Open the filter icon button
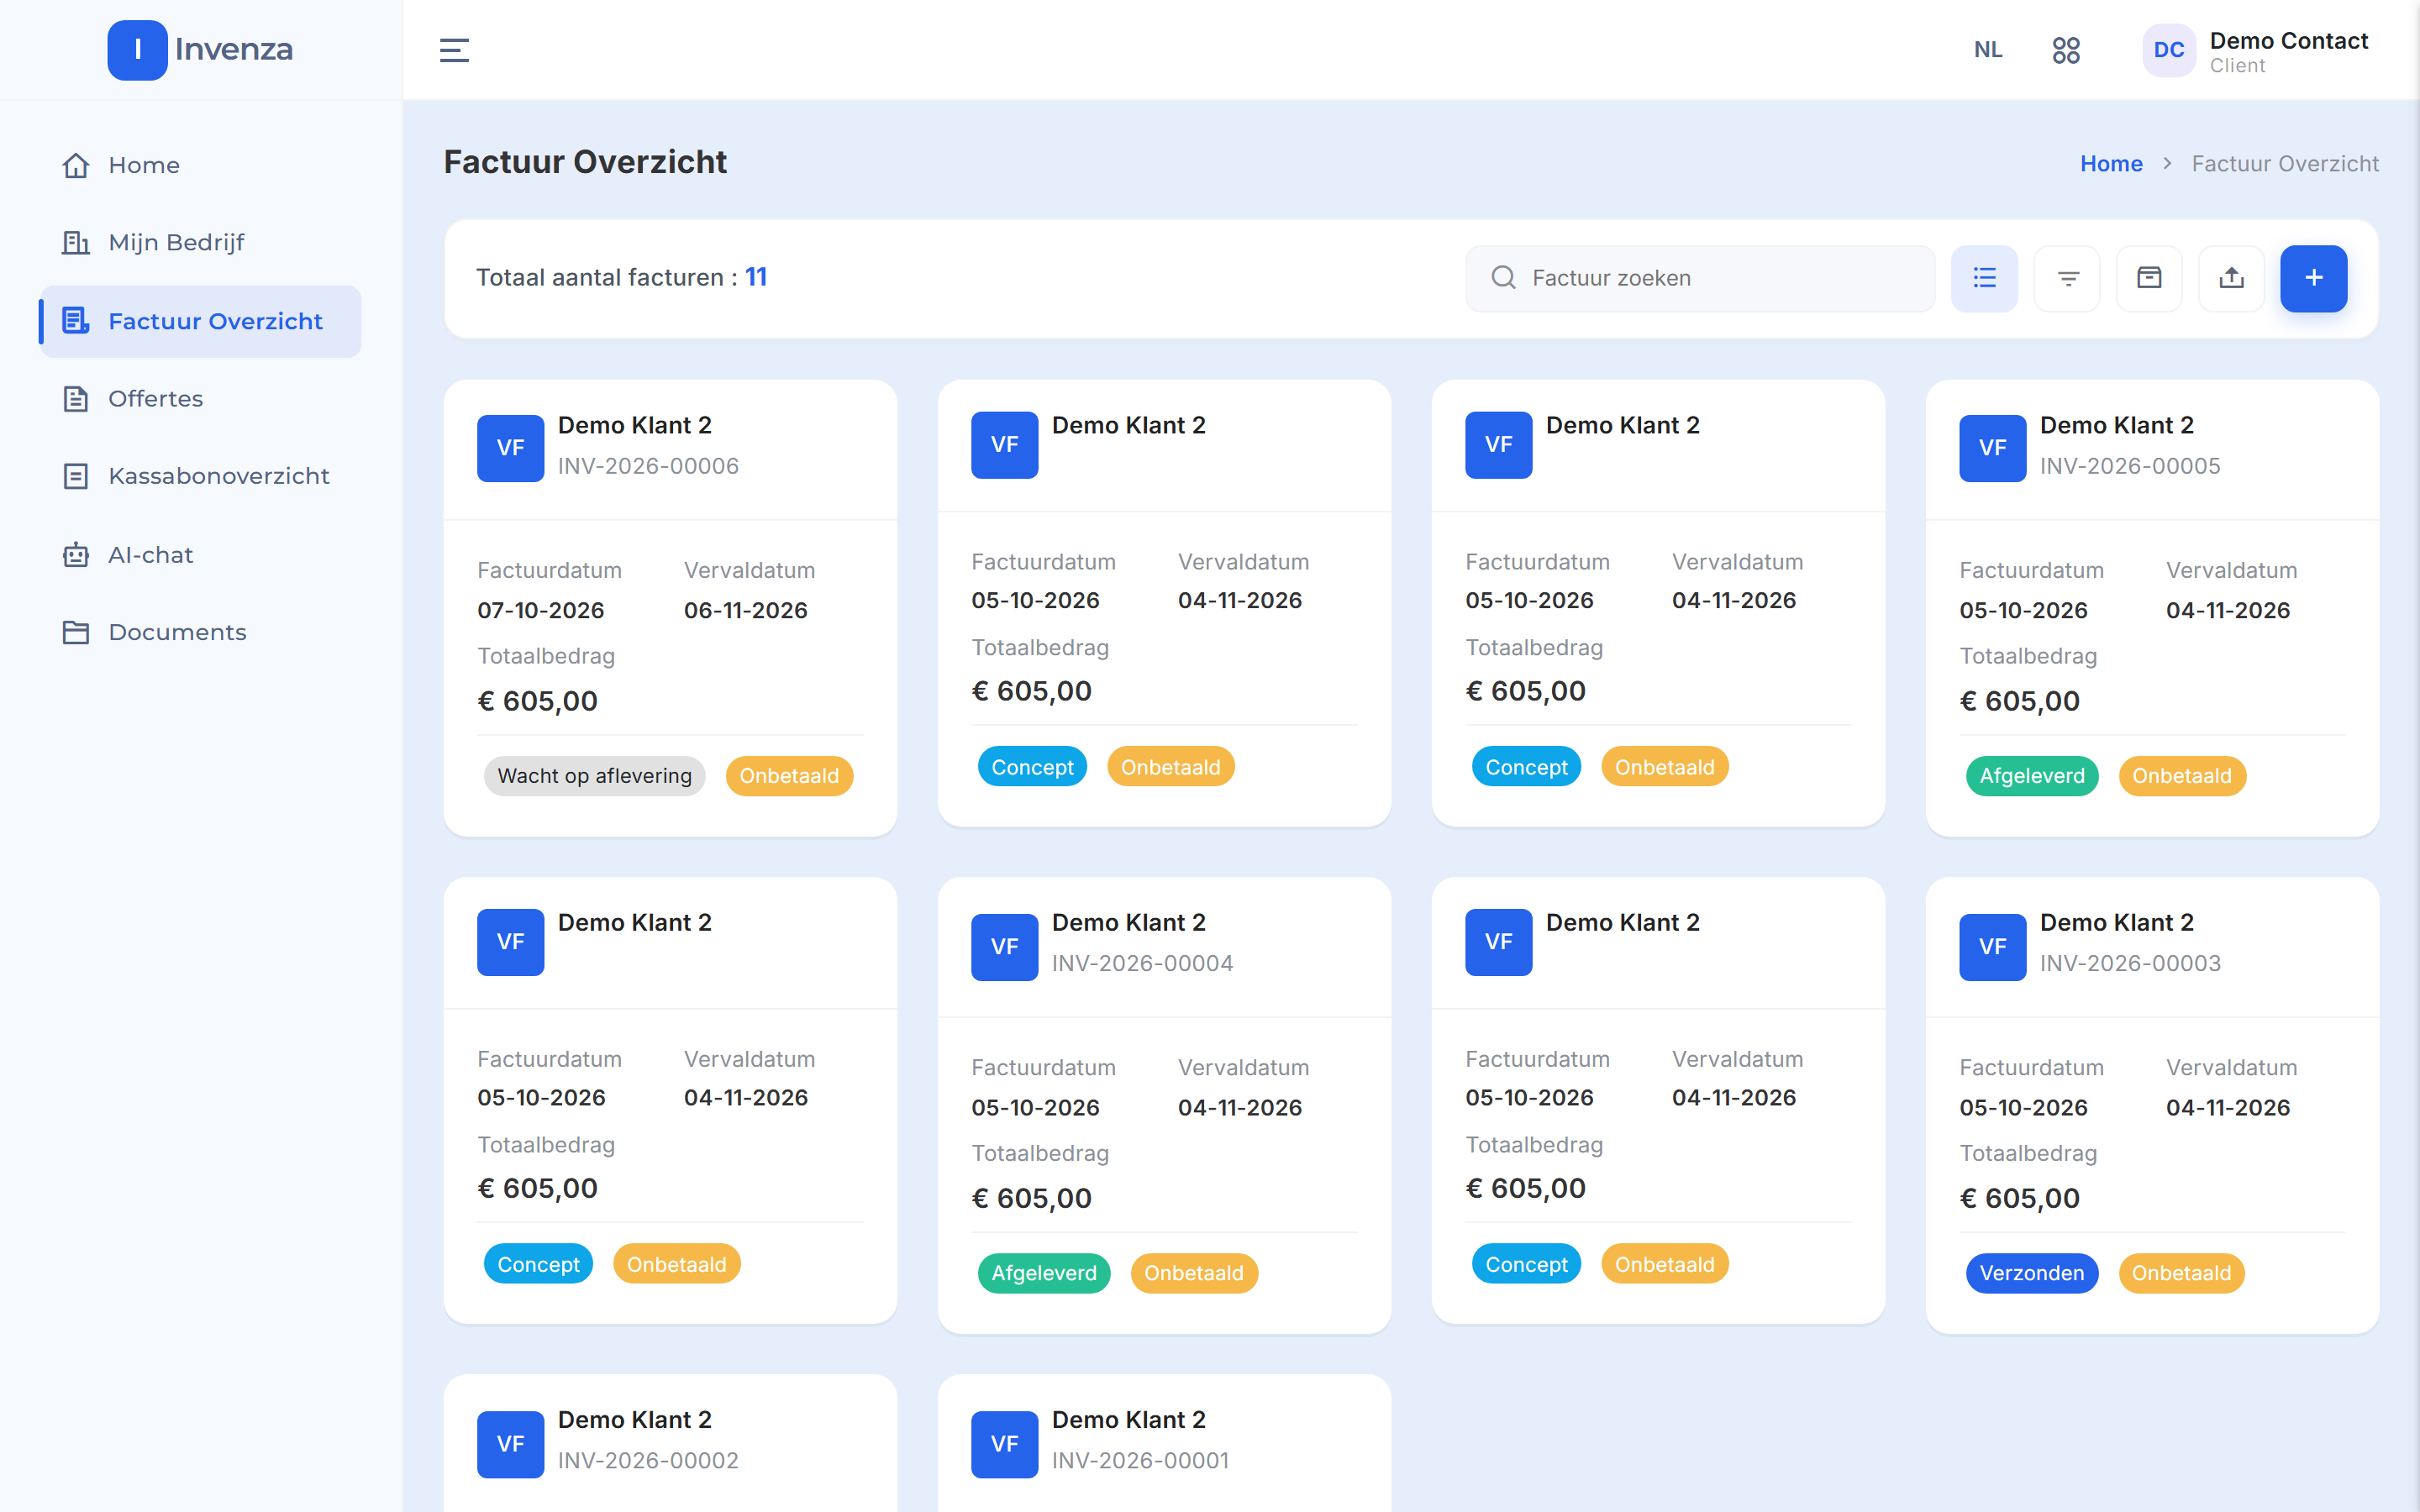2420x1512 pixels. [2067, 278]
